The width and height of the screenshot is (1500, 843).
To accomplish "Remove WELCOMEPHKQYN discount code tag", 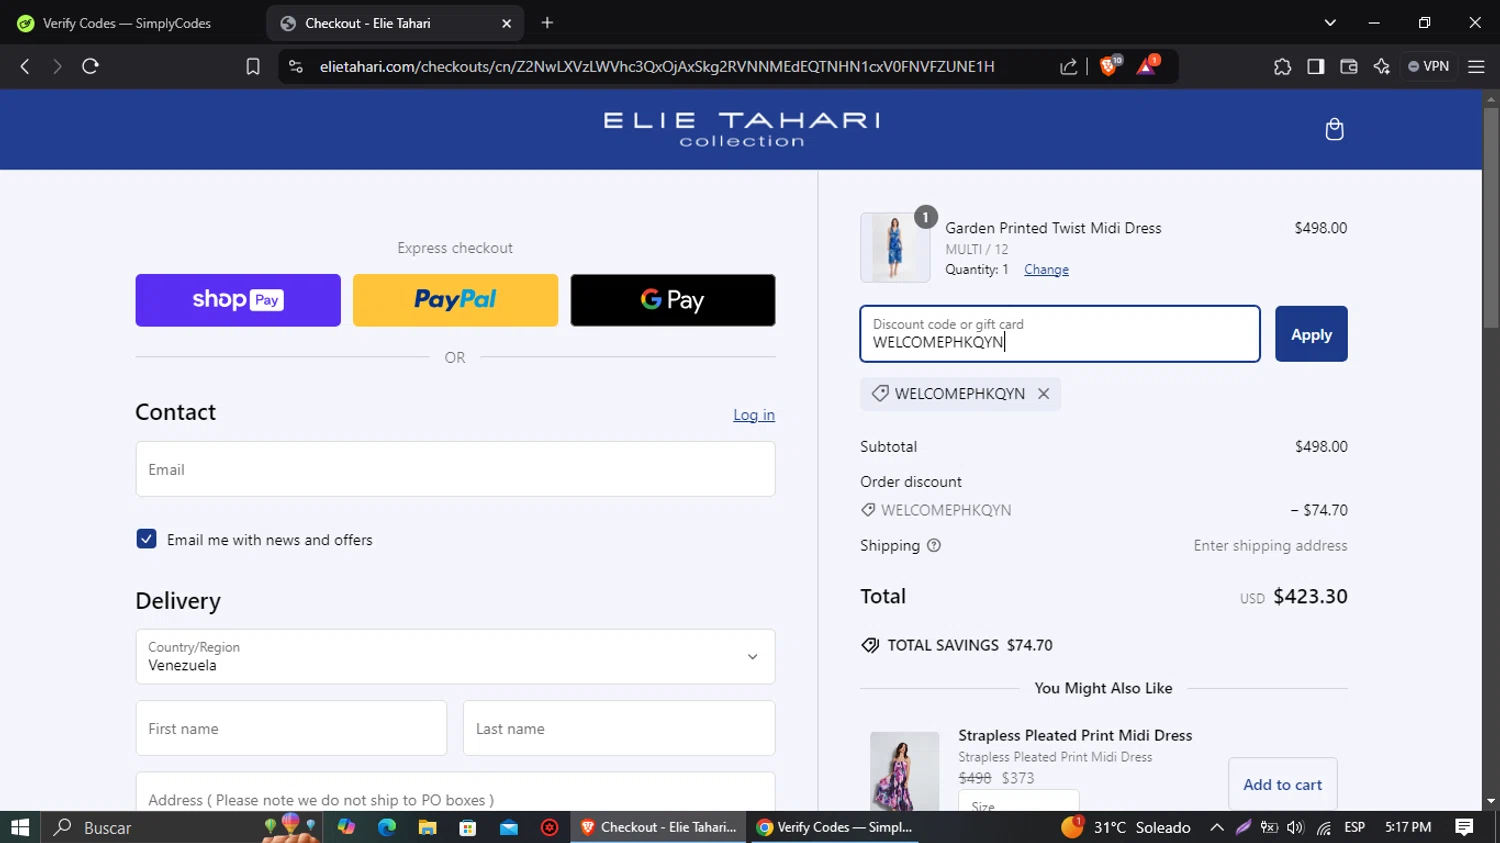I will 1043,394.
